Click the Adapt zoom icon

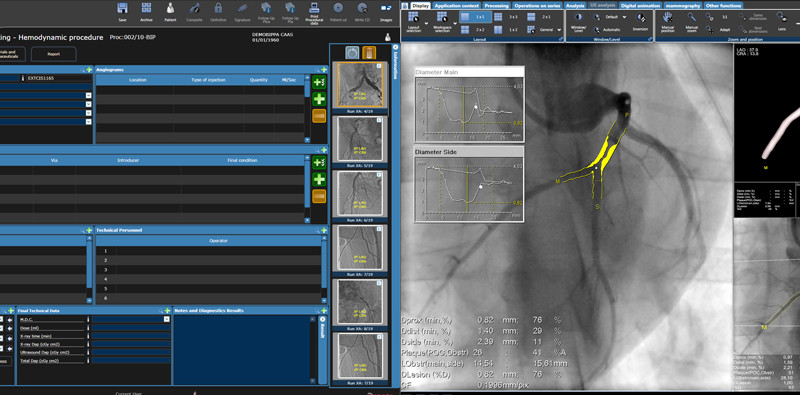[710, 30]
